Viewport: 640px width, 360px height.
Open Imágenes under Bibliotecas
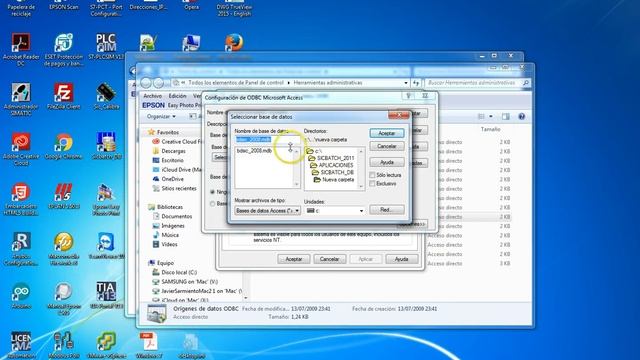173,226
